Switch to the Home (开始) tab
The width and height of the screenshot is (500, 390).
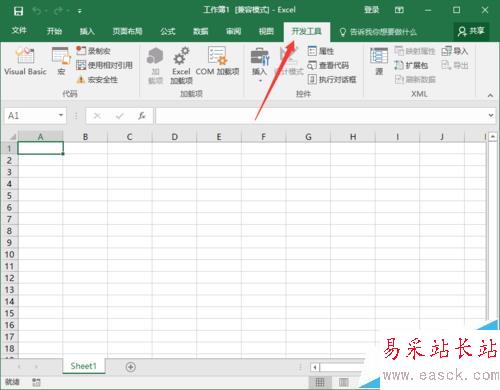click(54, 31)
